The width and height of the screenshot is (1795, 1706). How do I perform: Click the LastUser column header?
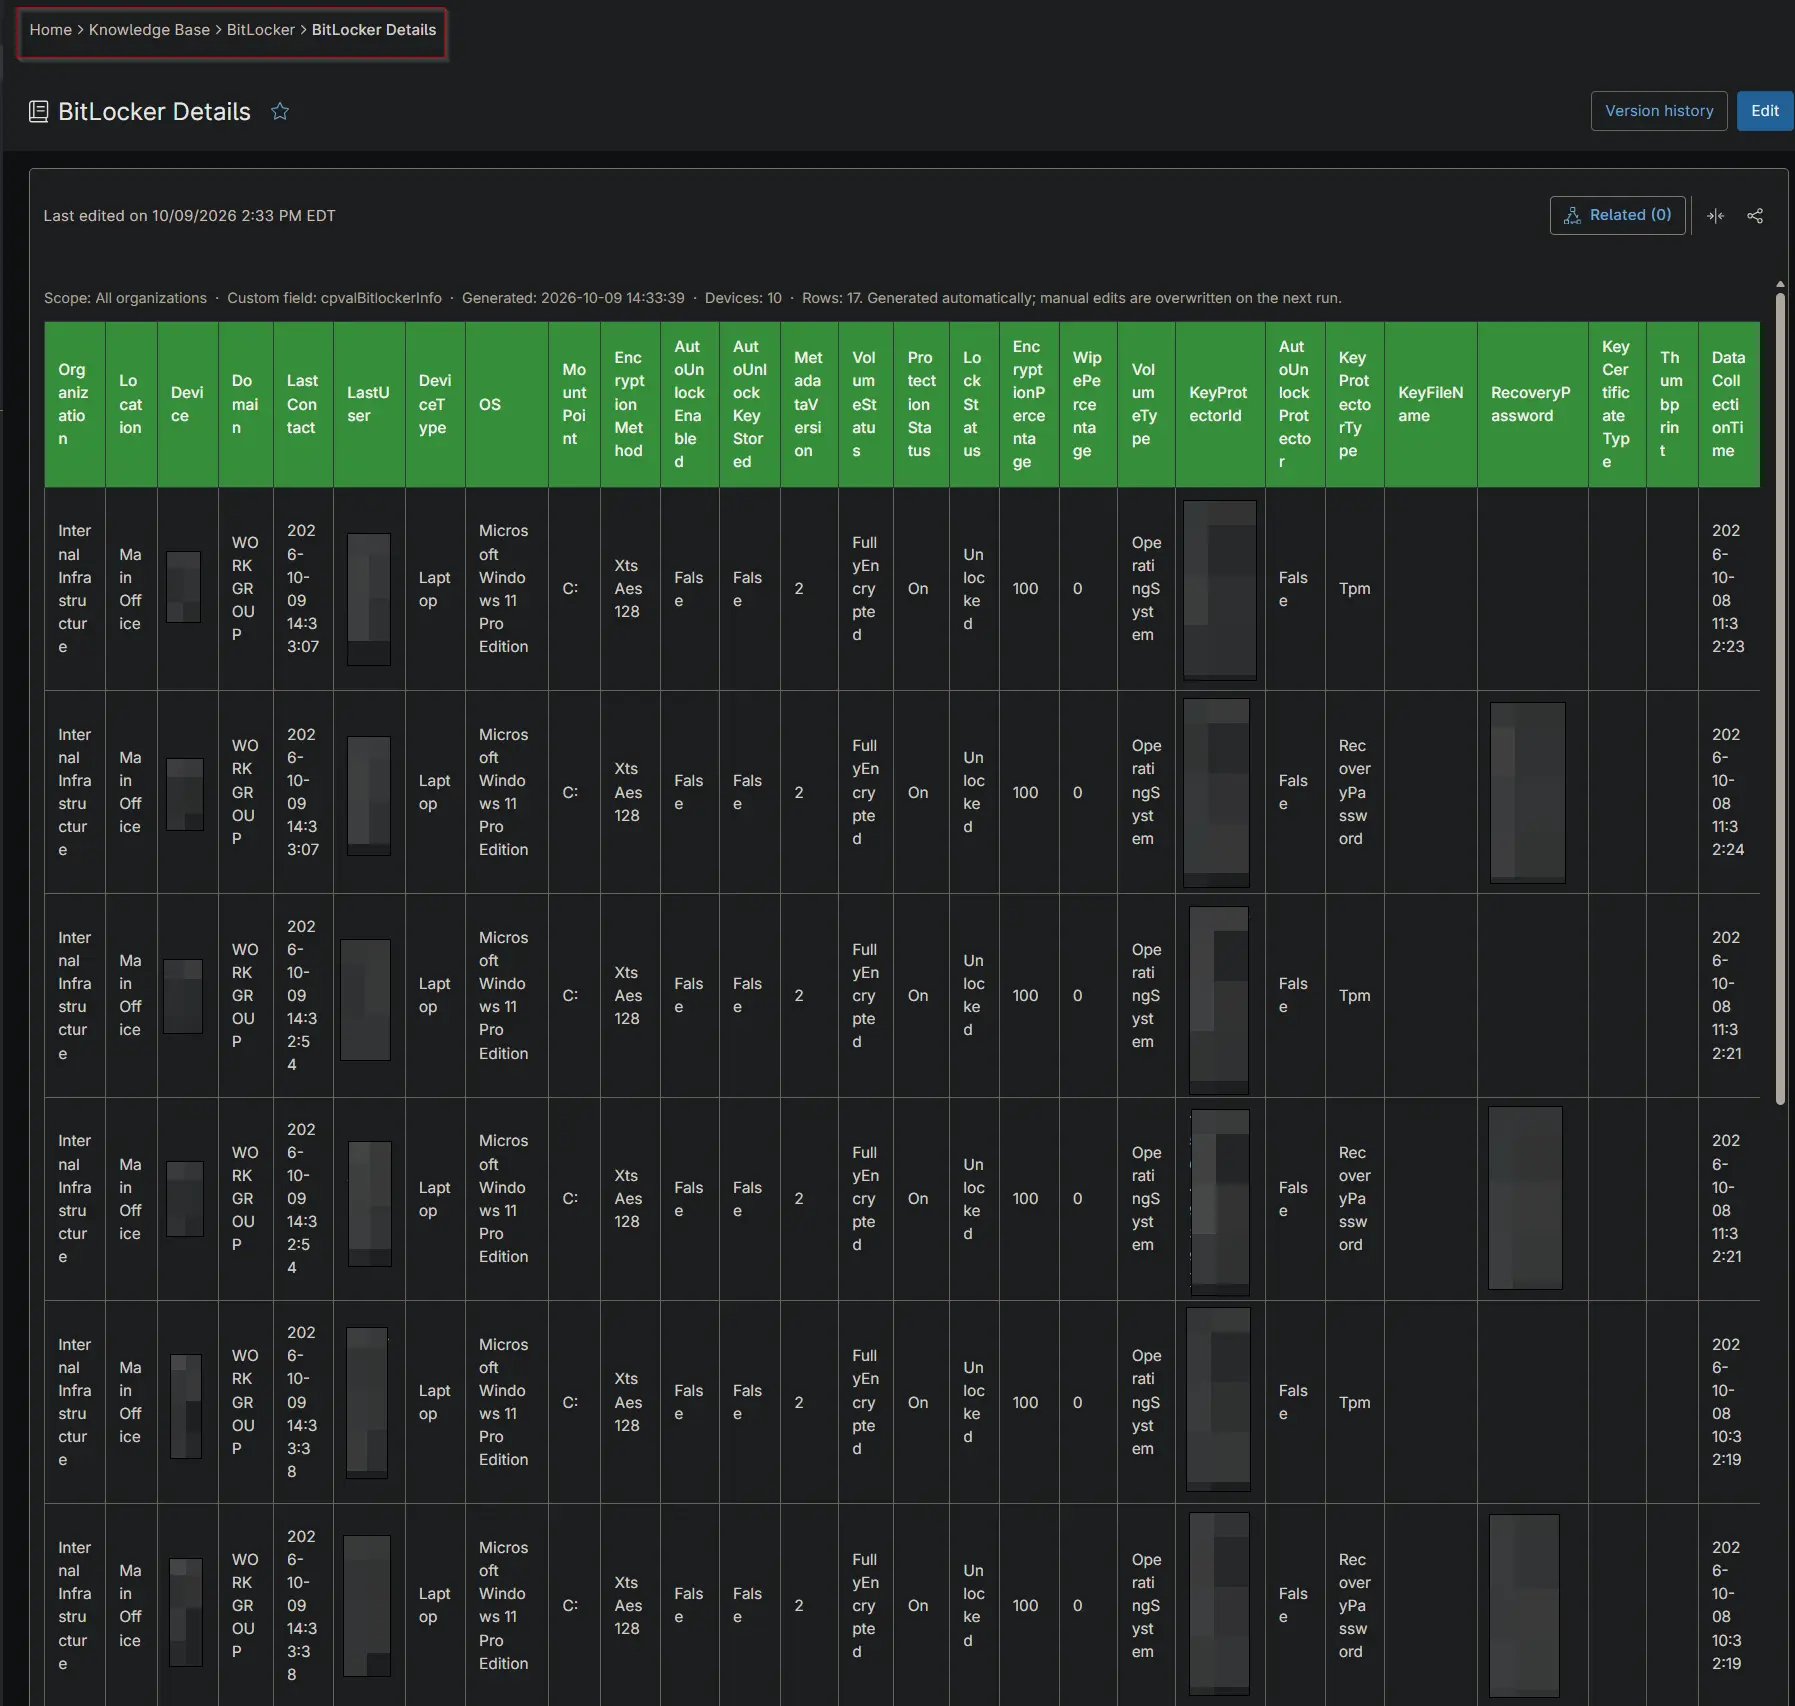[369, 404]
